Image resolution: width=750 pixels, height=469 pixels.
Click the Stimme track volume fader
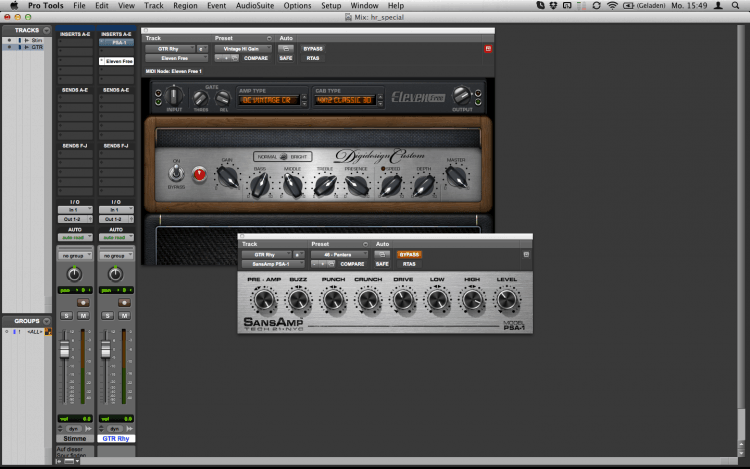(65, 350)
